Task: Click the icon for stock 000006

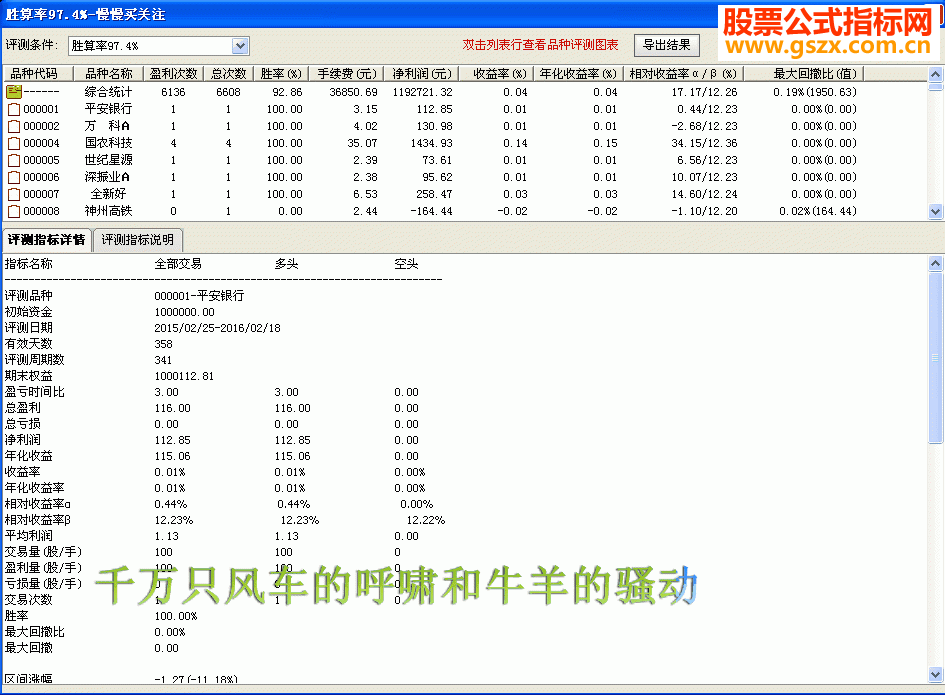Action: pyautogui.click(x=14, y=177)
